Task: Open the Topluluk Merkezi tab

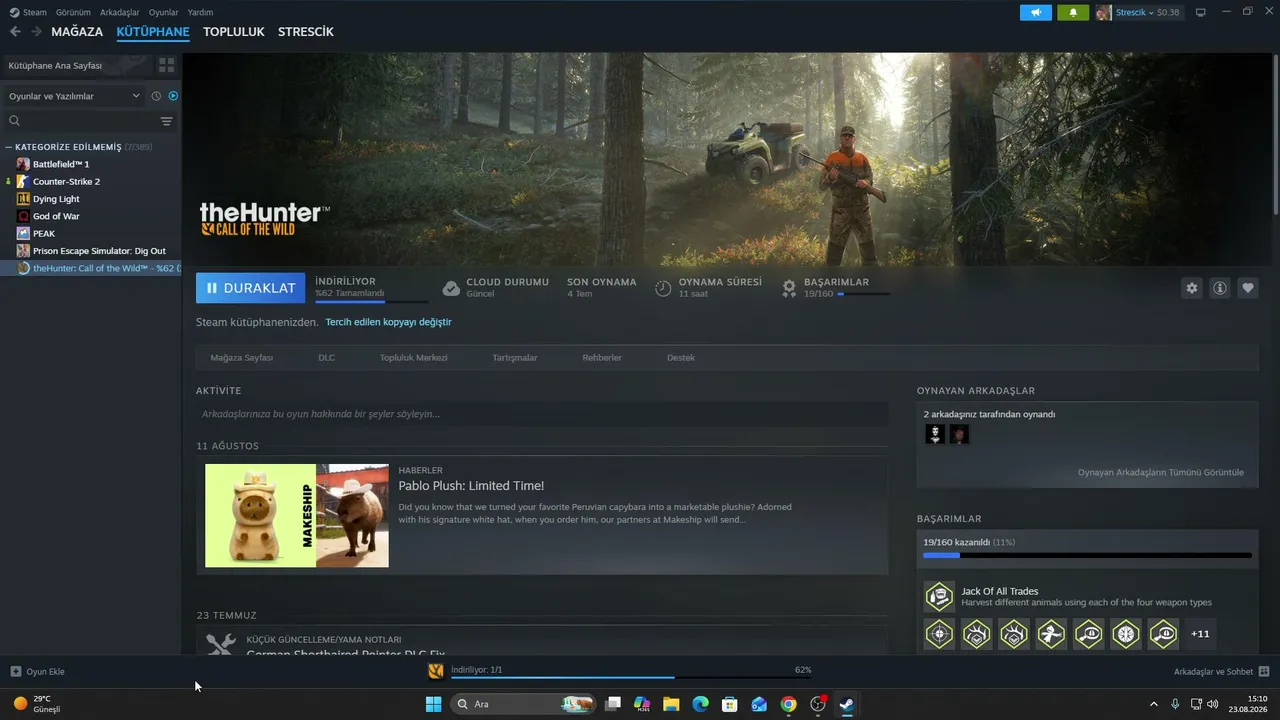Action: [413, 358]
